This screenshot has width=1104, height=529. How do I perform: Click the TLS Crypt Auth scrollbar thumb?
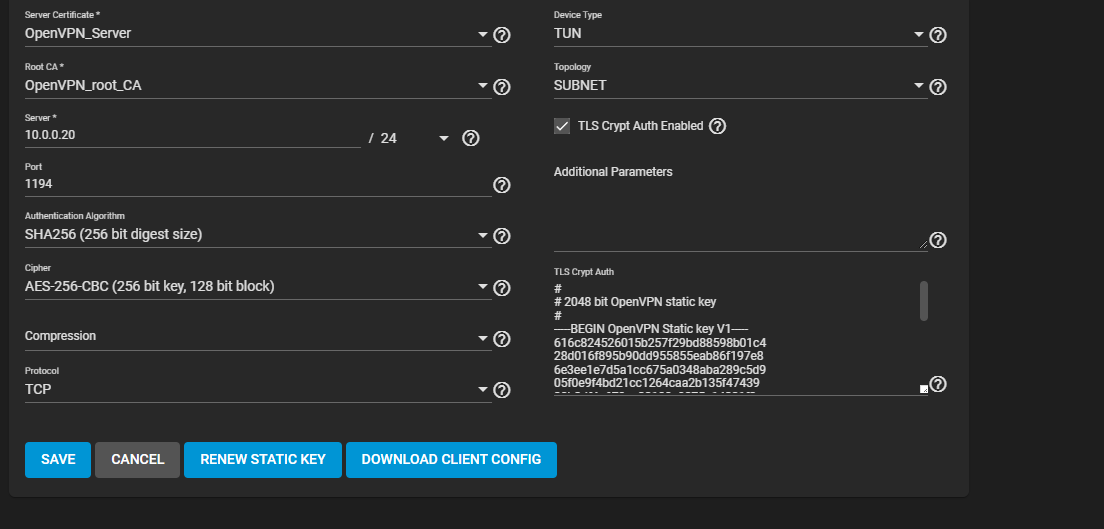924,301
